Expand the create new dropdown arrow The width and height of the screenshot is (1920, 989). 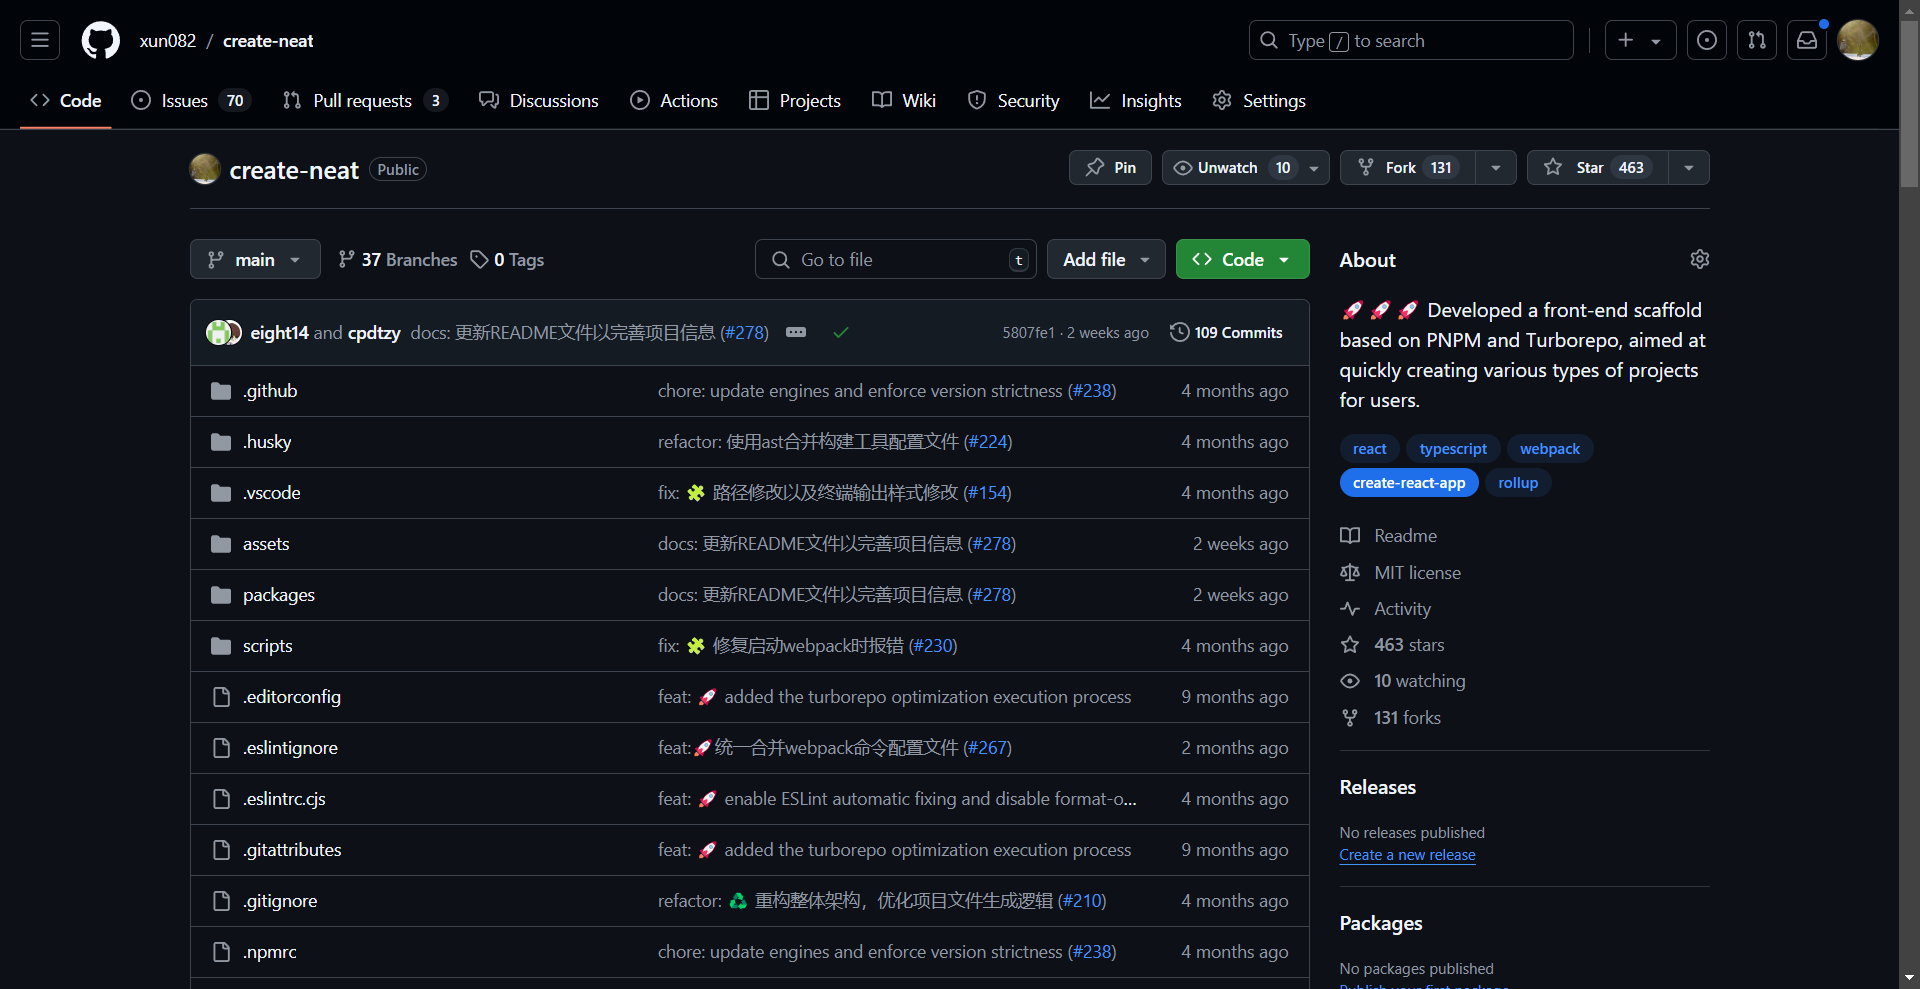pyautogui.click(x=1657, y=41)
